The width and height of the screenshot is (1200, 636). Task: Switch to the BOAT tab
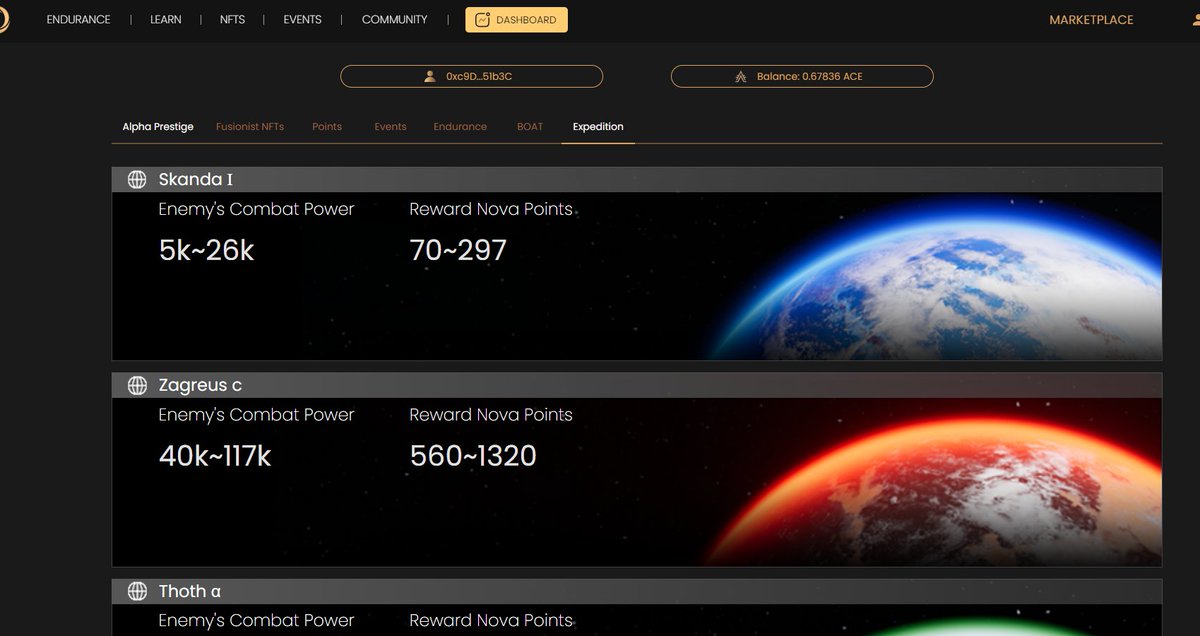[x=530, y=127]
